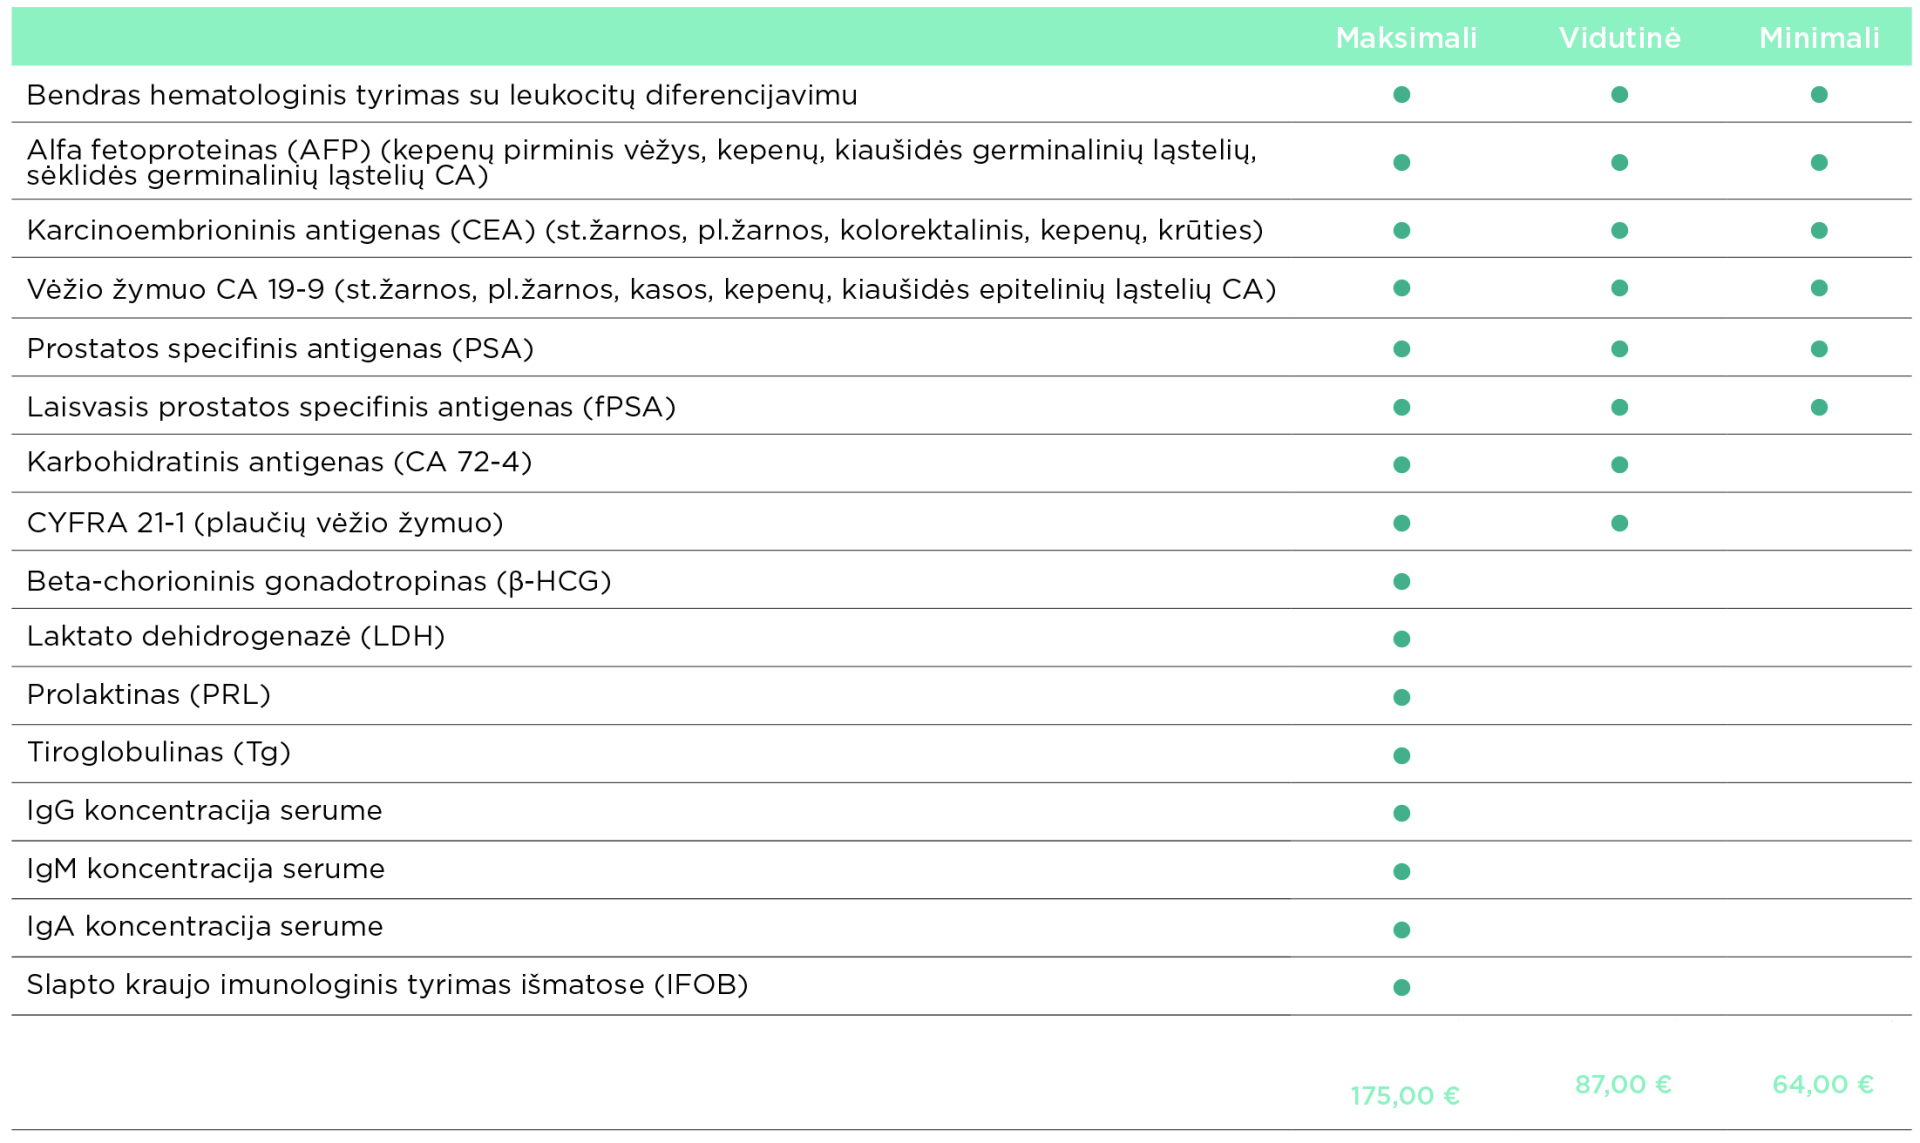Image resolution: width=1920 pixels, height=1143 pixels.
Task: Click Minimali dot in Bendras hematologinis row
Action: [x=1819, y=95]
